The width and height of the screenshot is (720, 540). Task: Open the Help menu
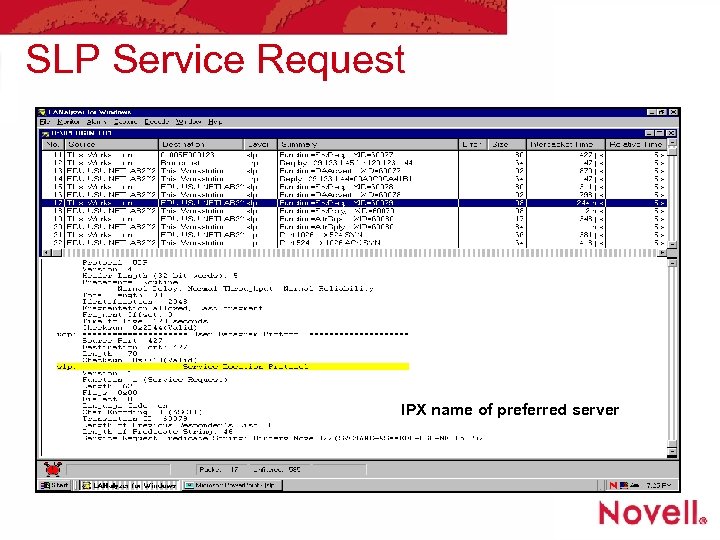[x=214, y=122]
